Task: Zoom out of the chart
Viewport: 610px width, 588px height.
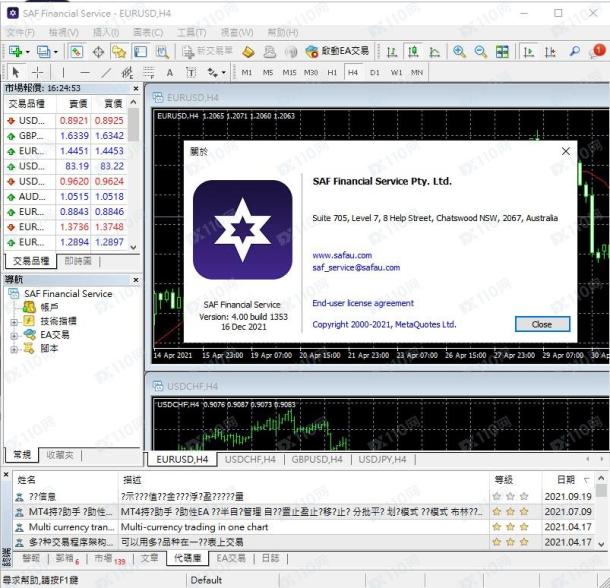Action: pyautogui.click(x=481, y=52)
